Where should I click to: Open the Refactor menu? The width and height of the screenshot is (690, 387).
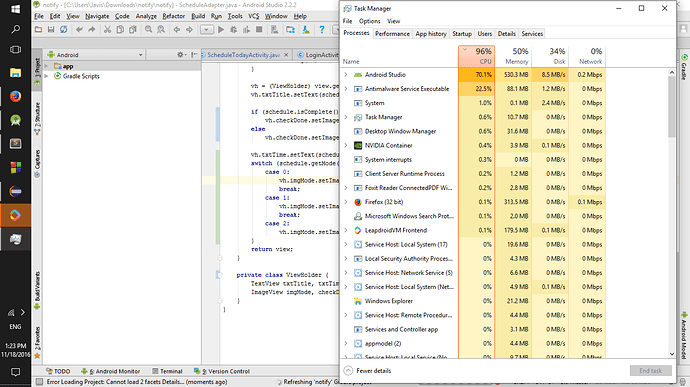click(173, 16)
